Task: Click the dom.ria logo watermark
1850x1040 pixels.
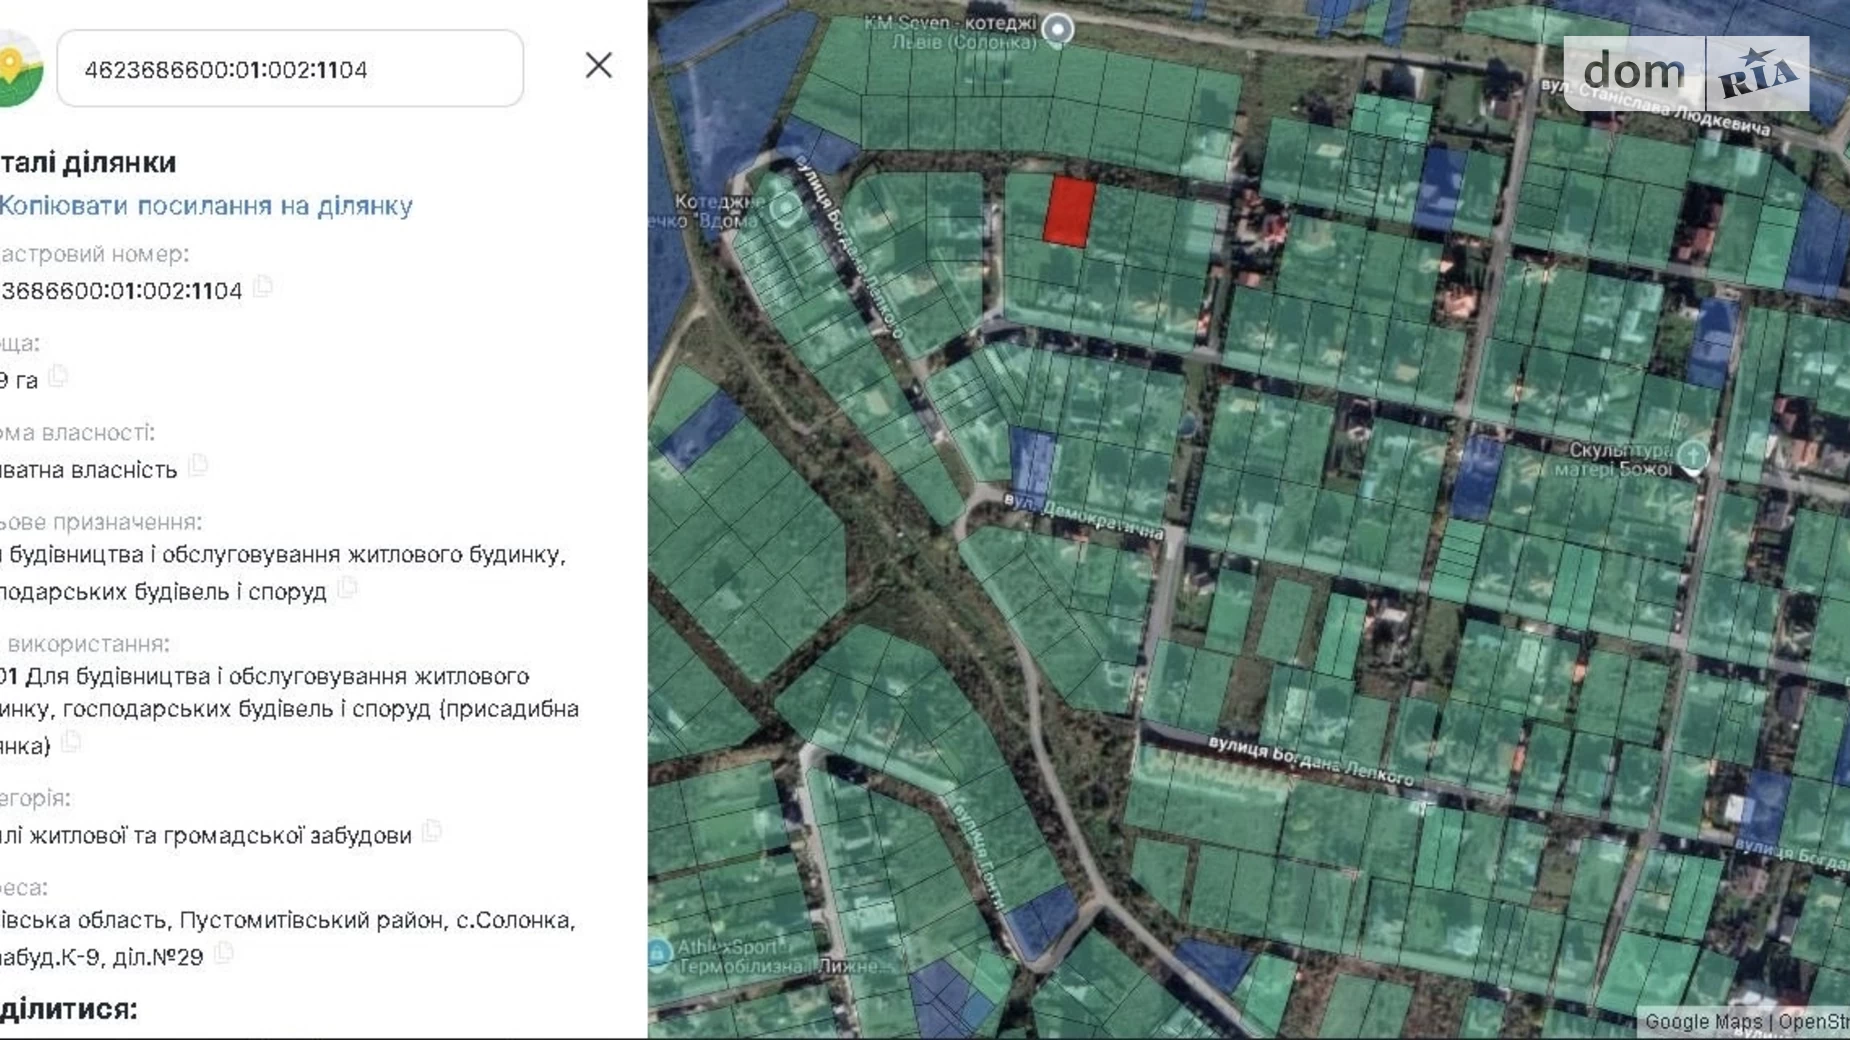Action: pyautogui.click(x=1686, y=73)
